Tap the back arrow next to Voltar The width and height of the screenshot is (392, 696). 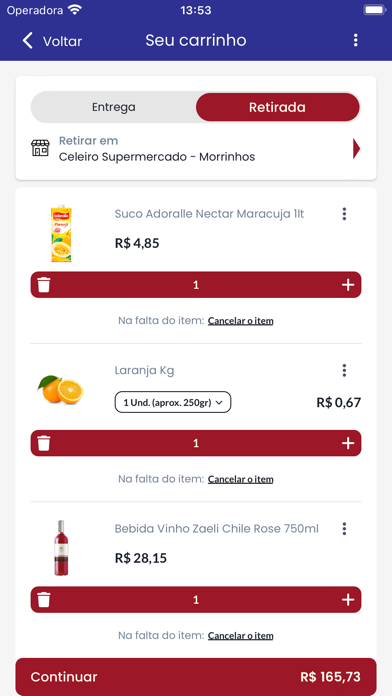28,40
